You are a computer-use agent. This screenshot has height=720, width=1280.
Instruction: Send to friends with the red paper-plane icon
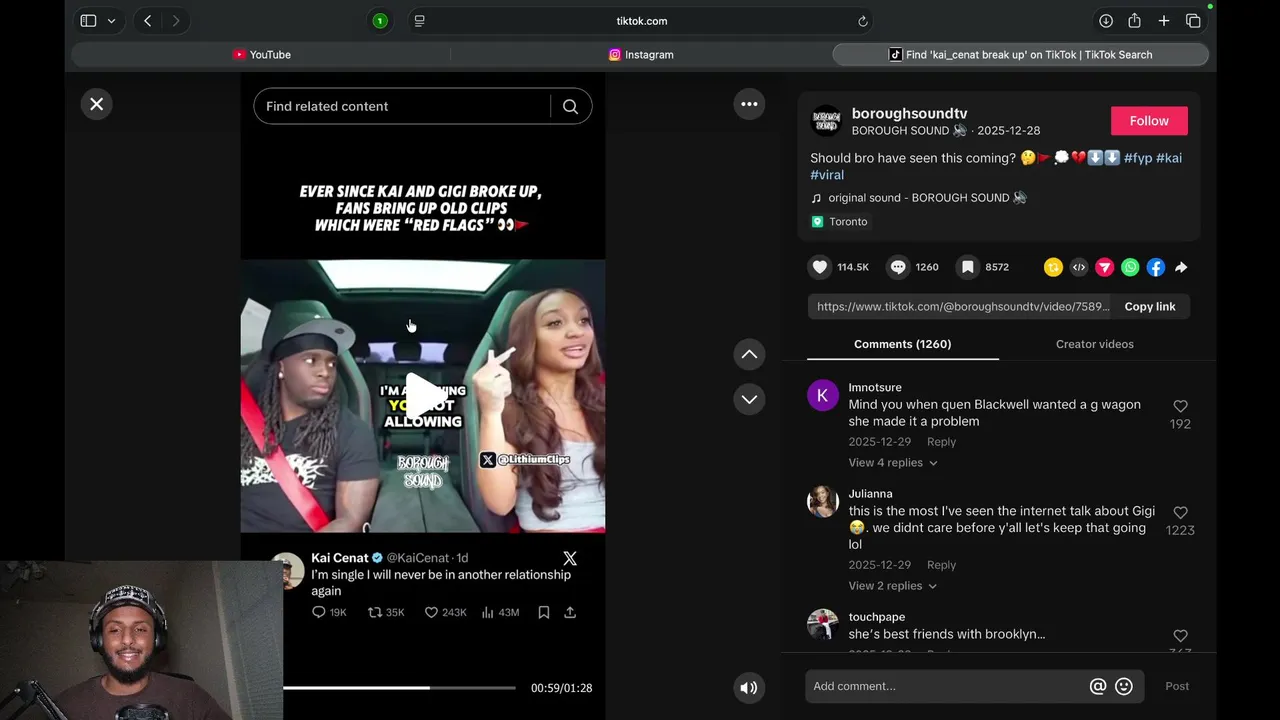pos(1105,267)
